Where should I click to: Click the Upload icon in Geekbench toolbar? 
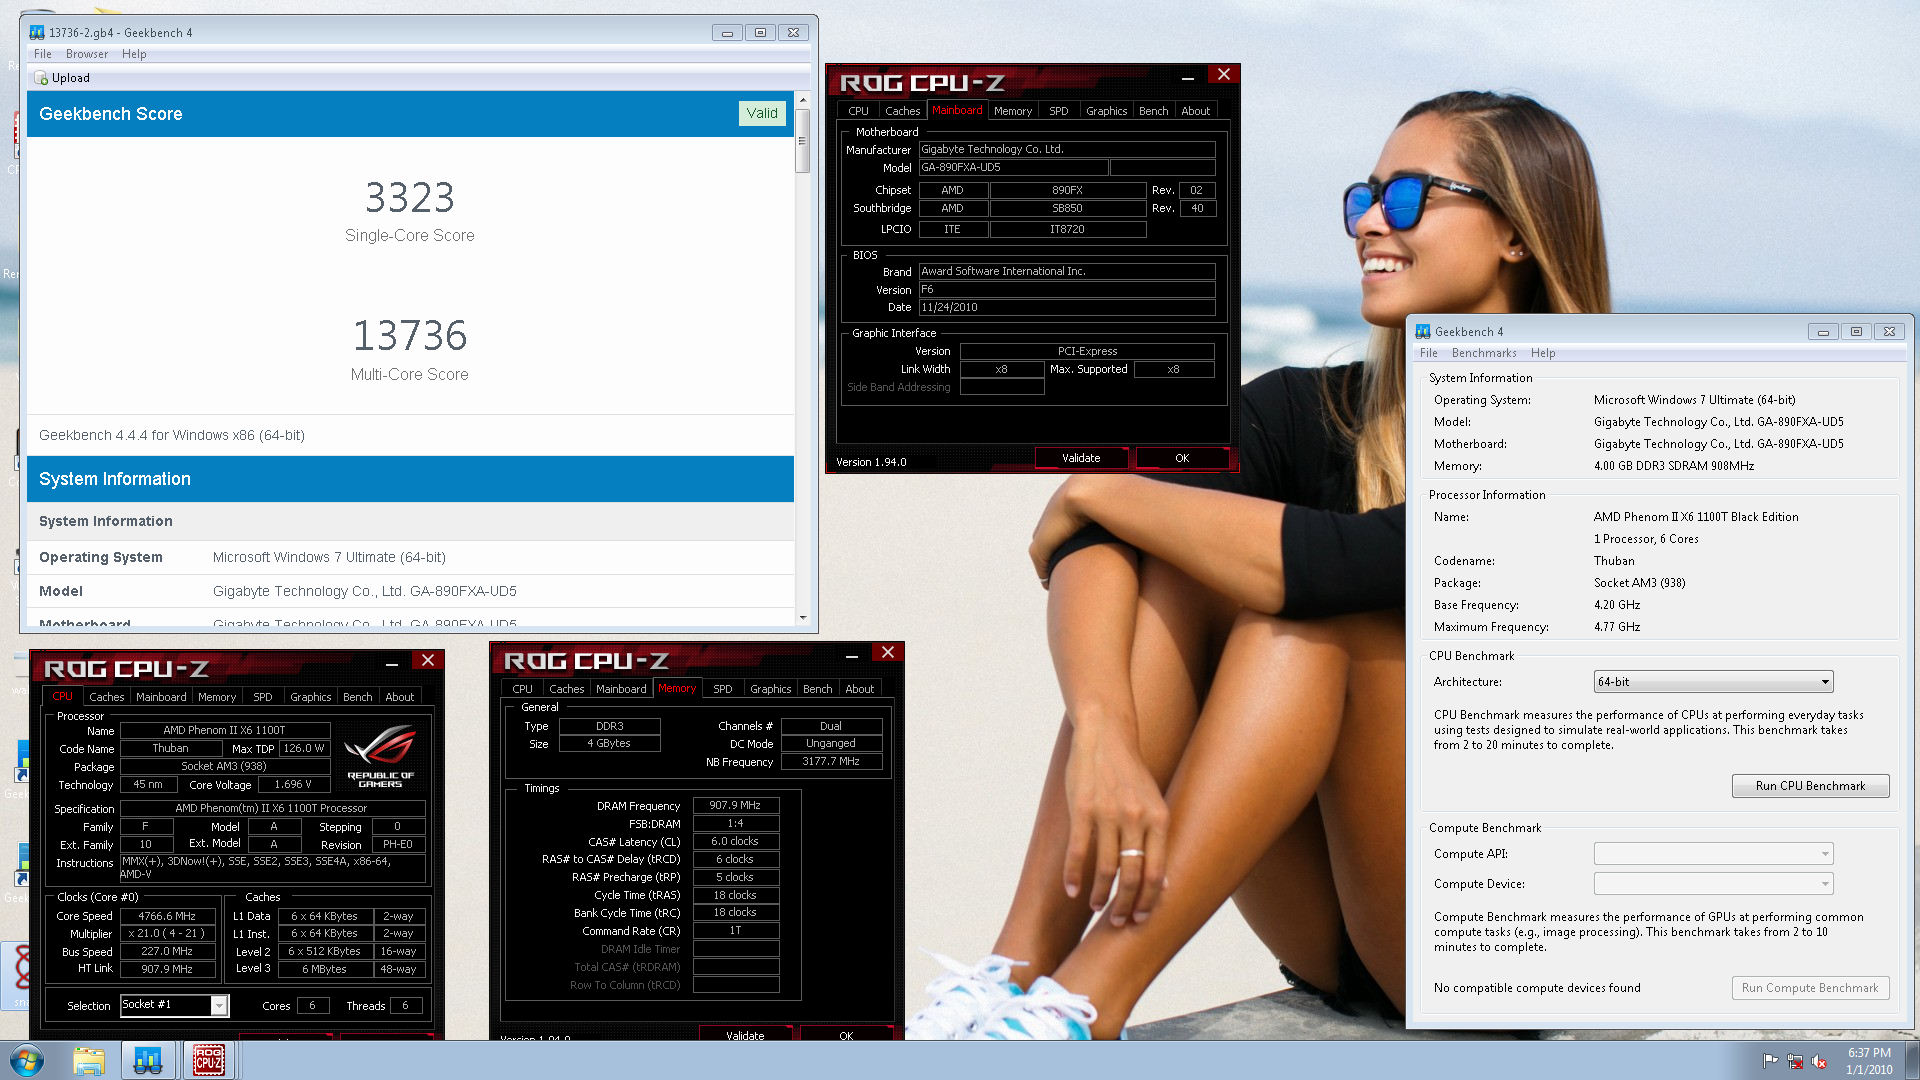pos(41,78)
